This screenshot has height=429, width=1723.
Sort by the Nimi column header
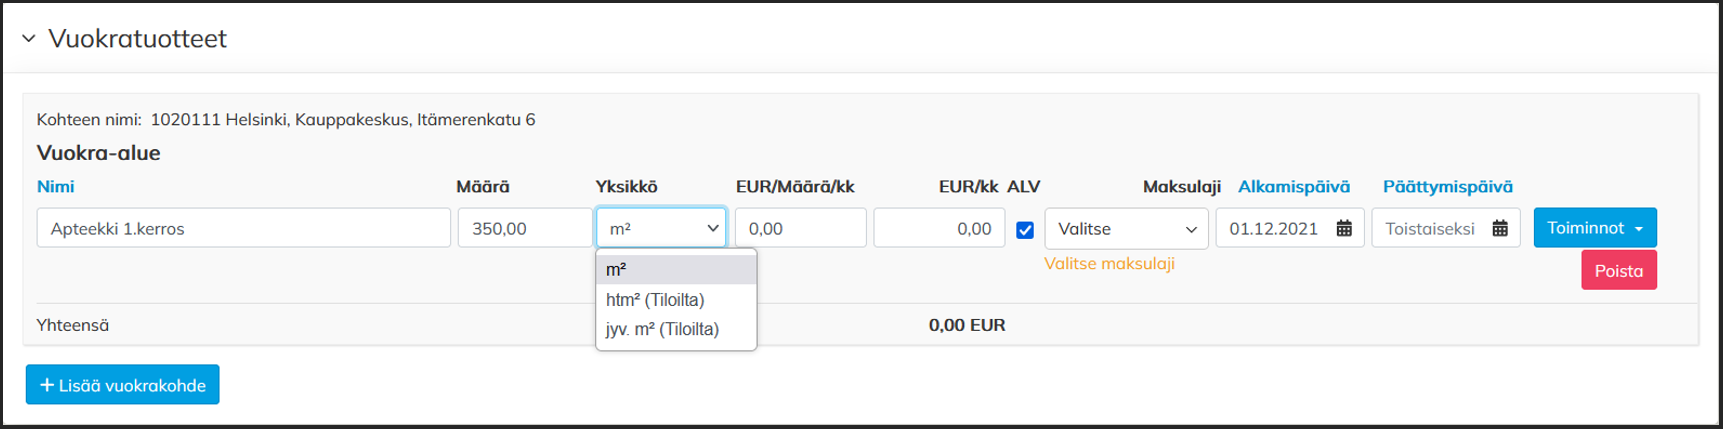(x=56, y=187)
